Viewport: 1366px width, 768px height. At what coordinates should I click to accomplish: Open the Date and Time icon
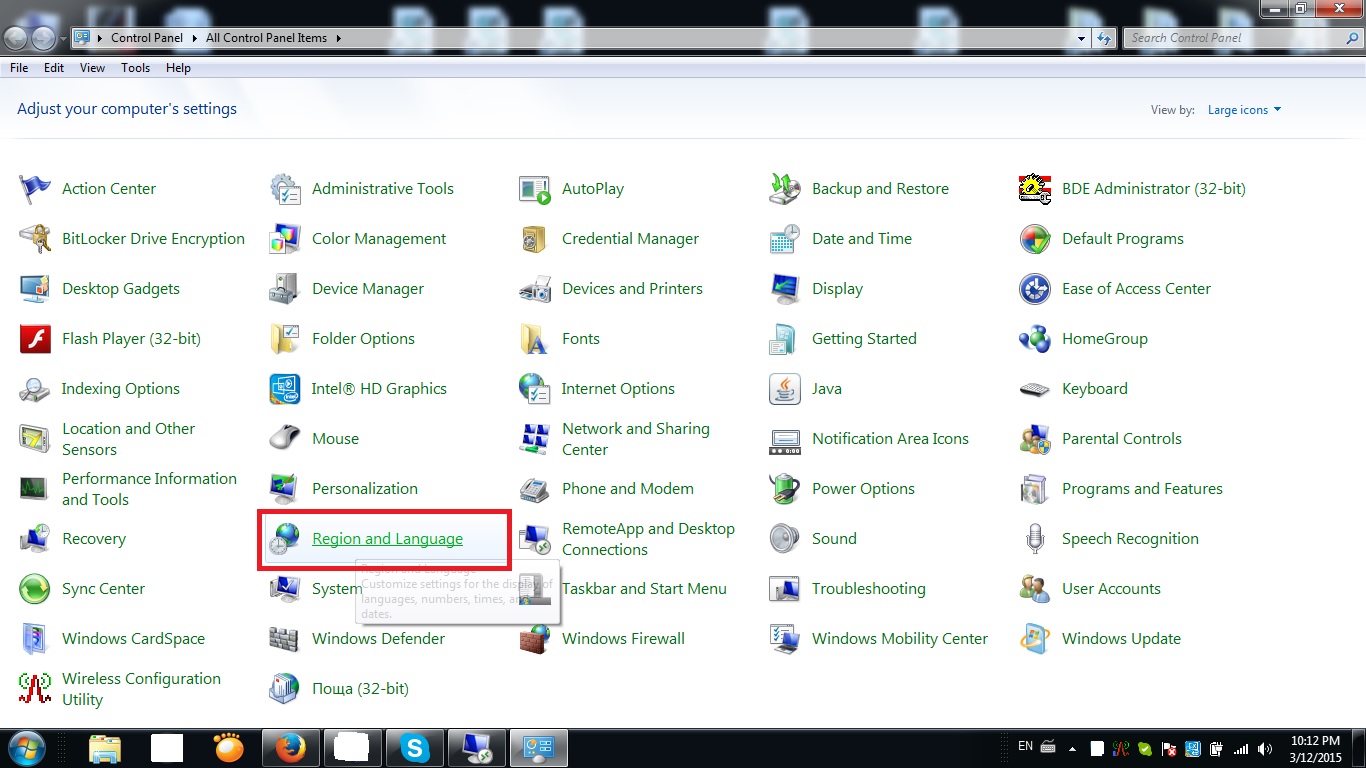click(x=785, y=238)
